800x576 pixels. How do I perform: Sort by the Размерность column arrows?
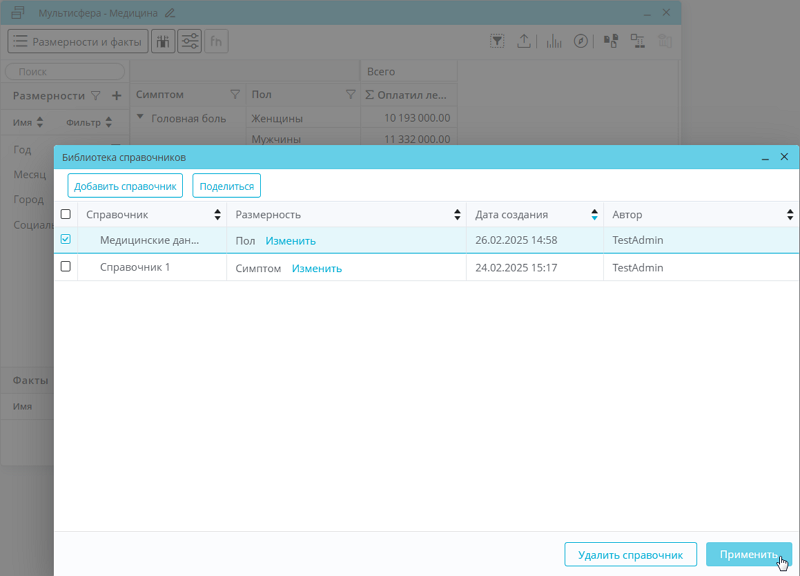pos(458,215)
